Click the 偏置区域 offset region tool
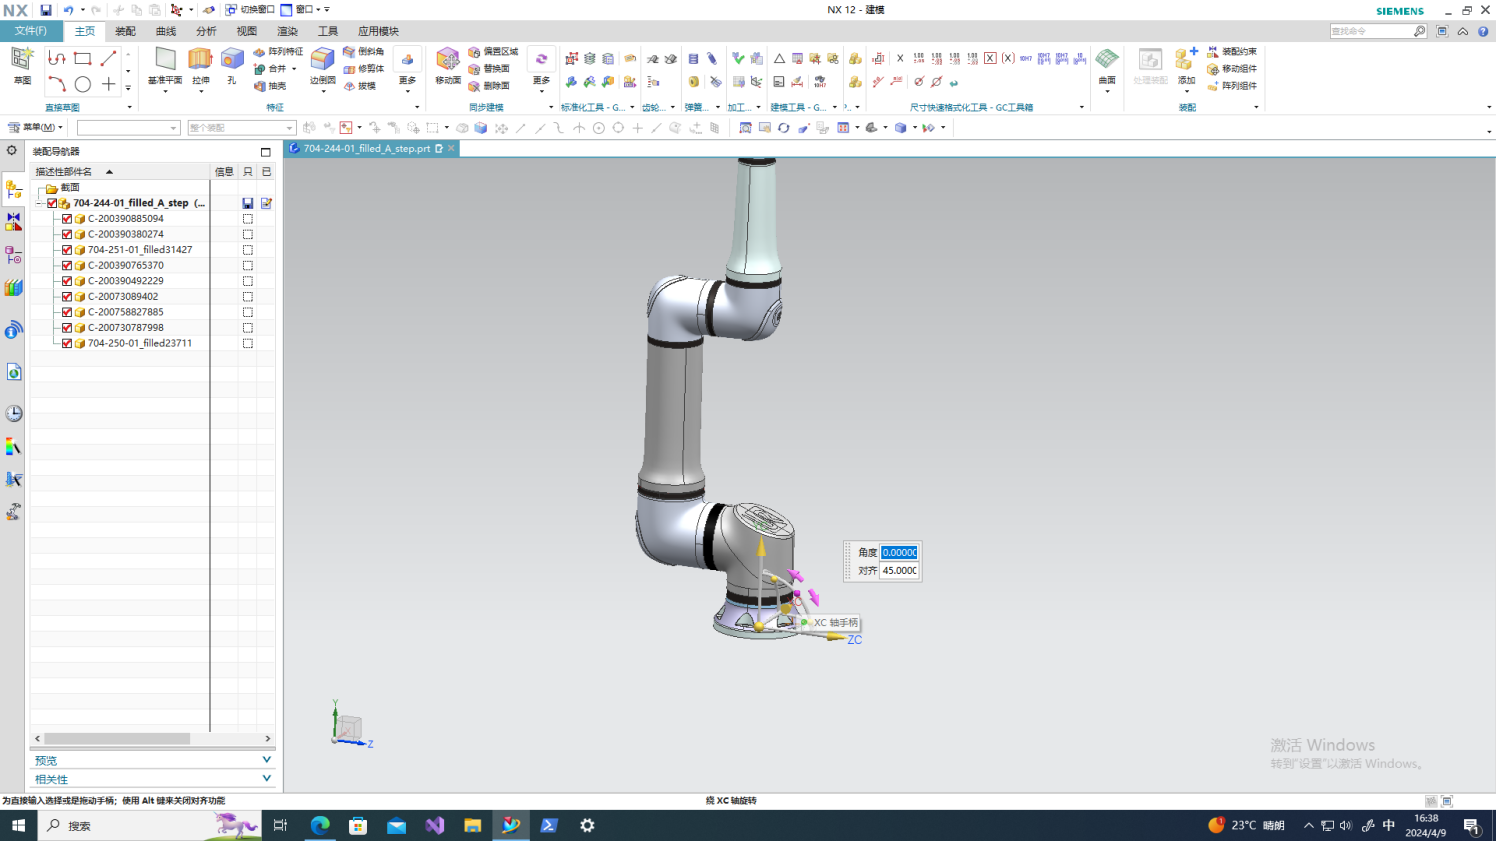This screenshot has width=1496, height=841. [x=493, y=52]
